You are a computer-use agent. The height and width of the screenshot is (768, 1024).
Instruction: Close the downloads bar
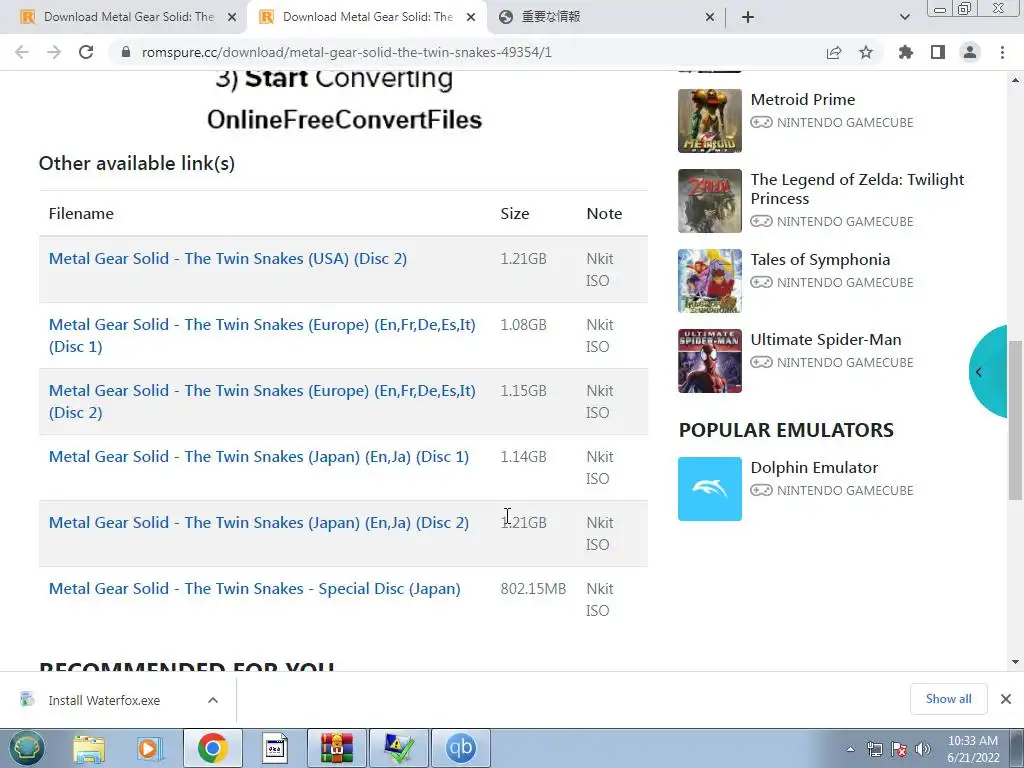pos(1006,699)
